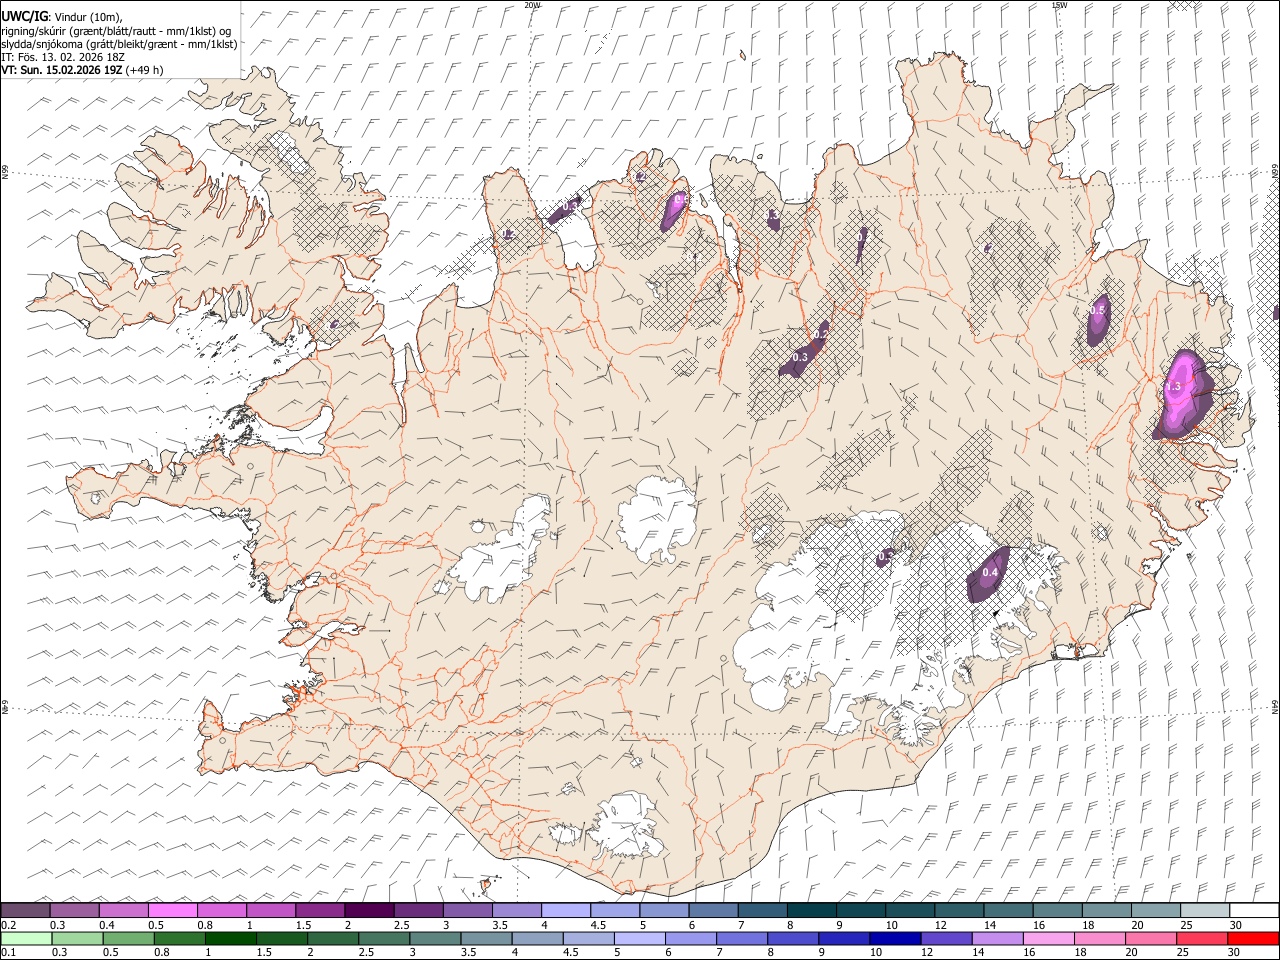1280x960 pixels.
Task: Click the UWC/IG title text
Action: pos(24,16)
